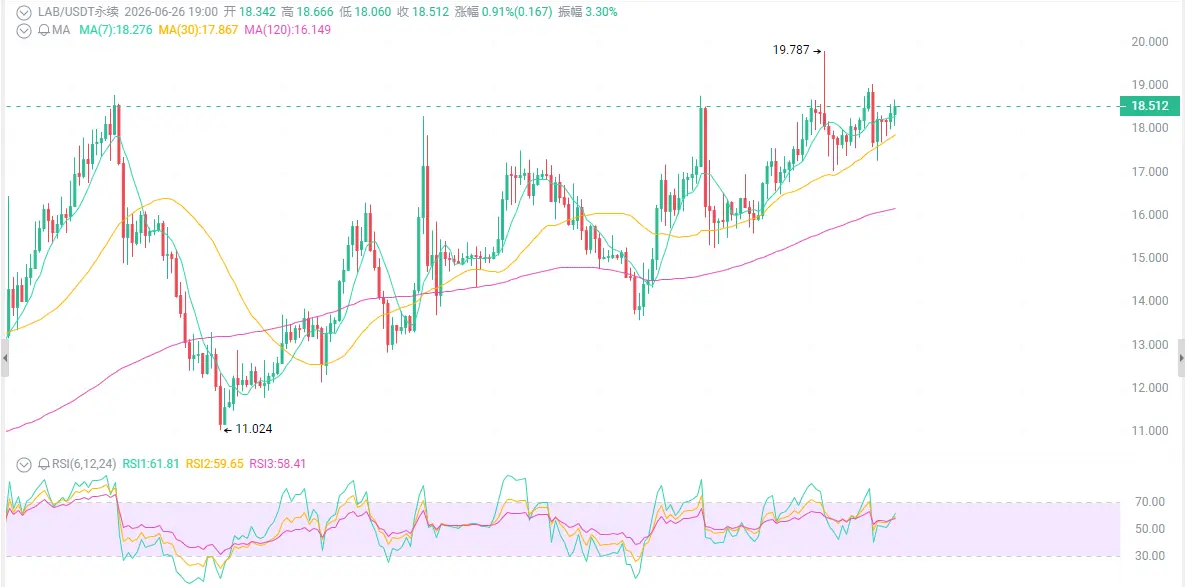The height and width of the screenshot is (587, 1185).
Task: Click the 11.000 price axis label
Action: pyautogui.click(x=1150, y=431)
